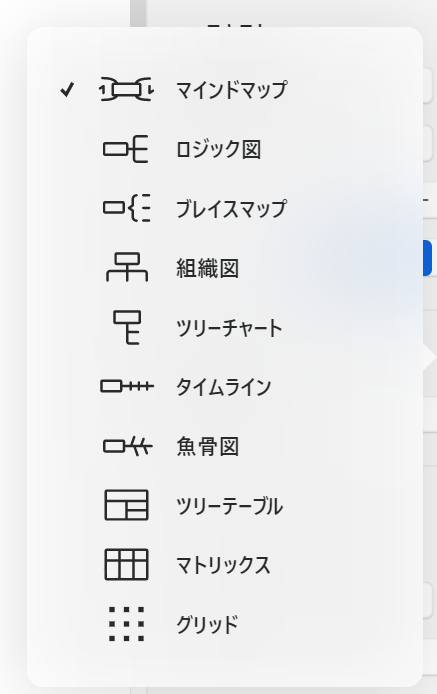Click the Matrix (マトリックス) icon

pos(126,564)
